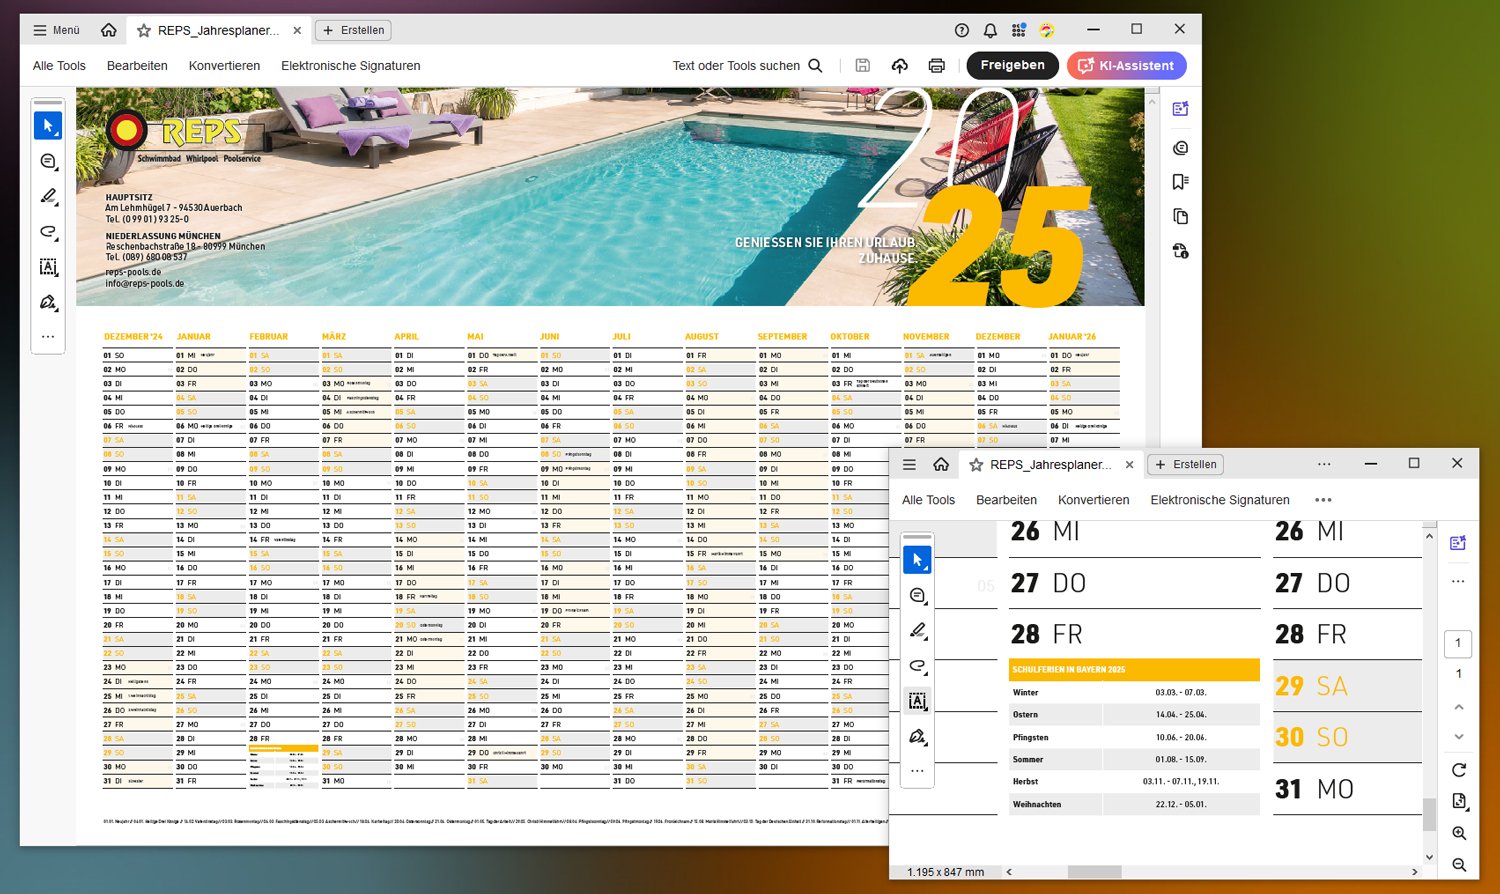Open Konvertieren menu in the large window
The image size is (1500, 894).
tap(224, 66)
